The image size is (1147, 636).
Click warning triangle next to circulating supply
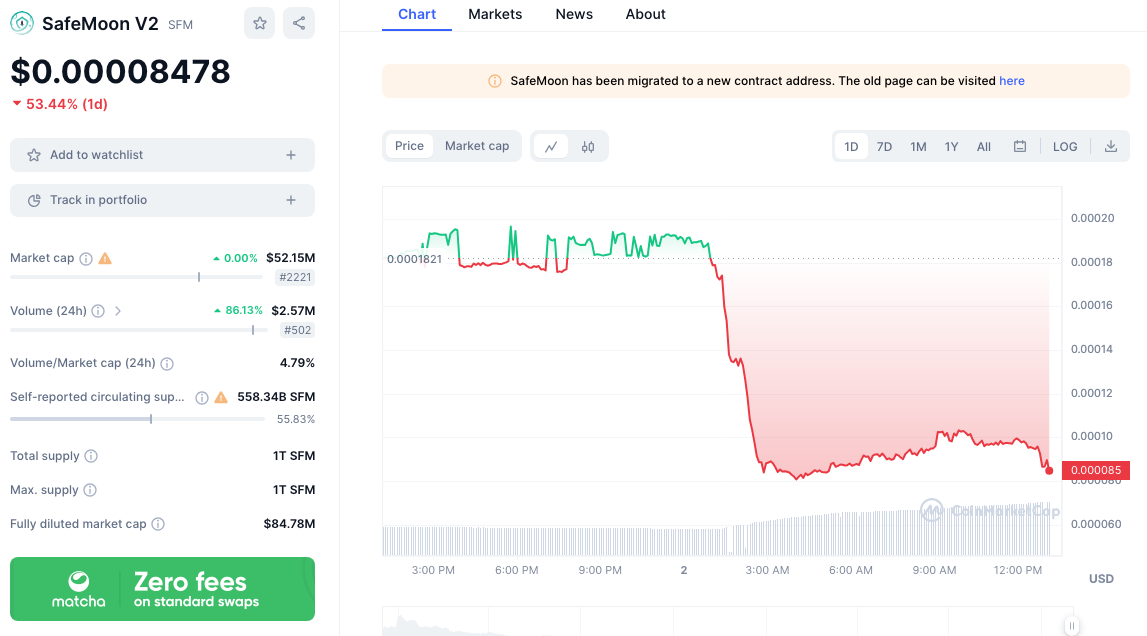click(221, 397)
